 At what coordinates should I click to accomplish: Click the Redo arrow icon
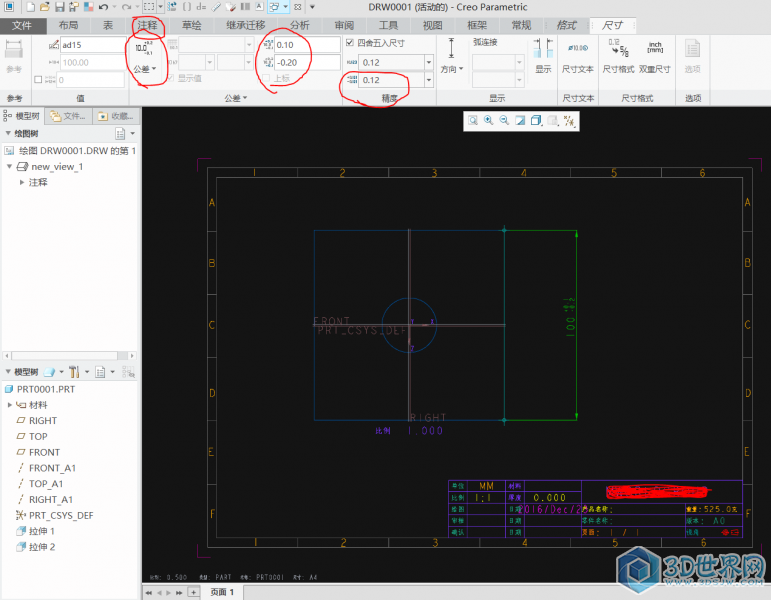pos(126,7)
